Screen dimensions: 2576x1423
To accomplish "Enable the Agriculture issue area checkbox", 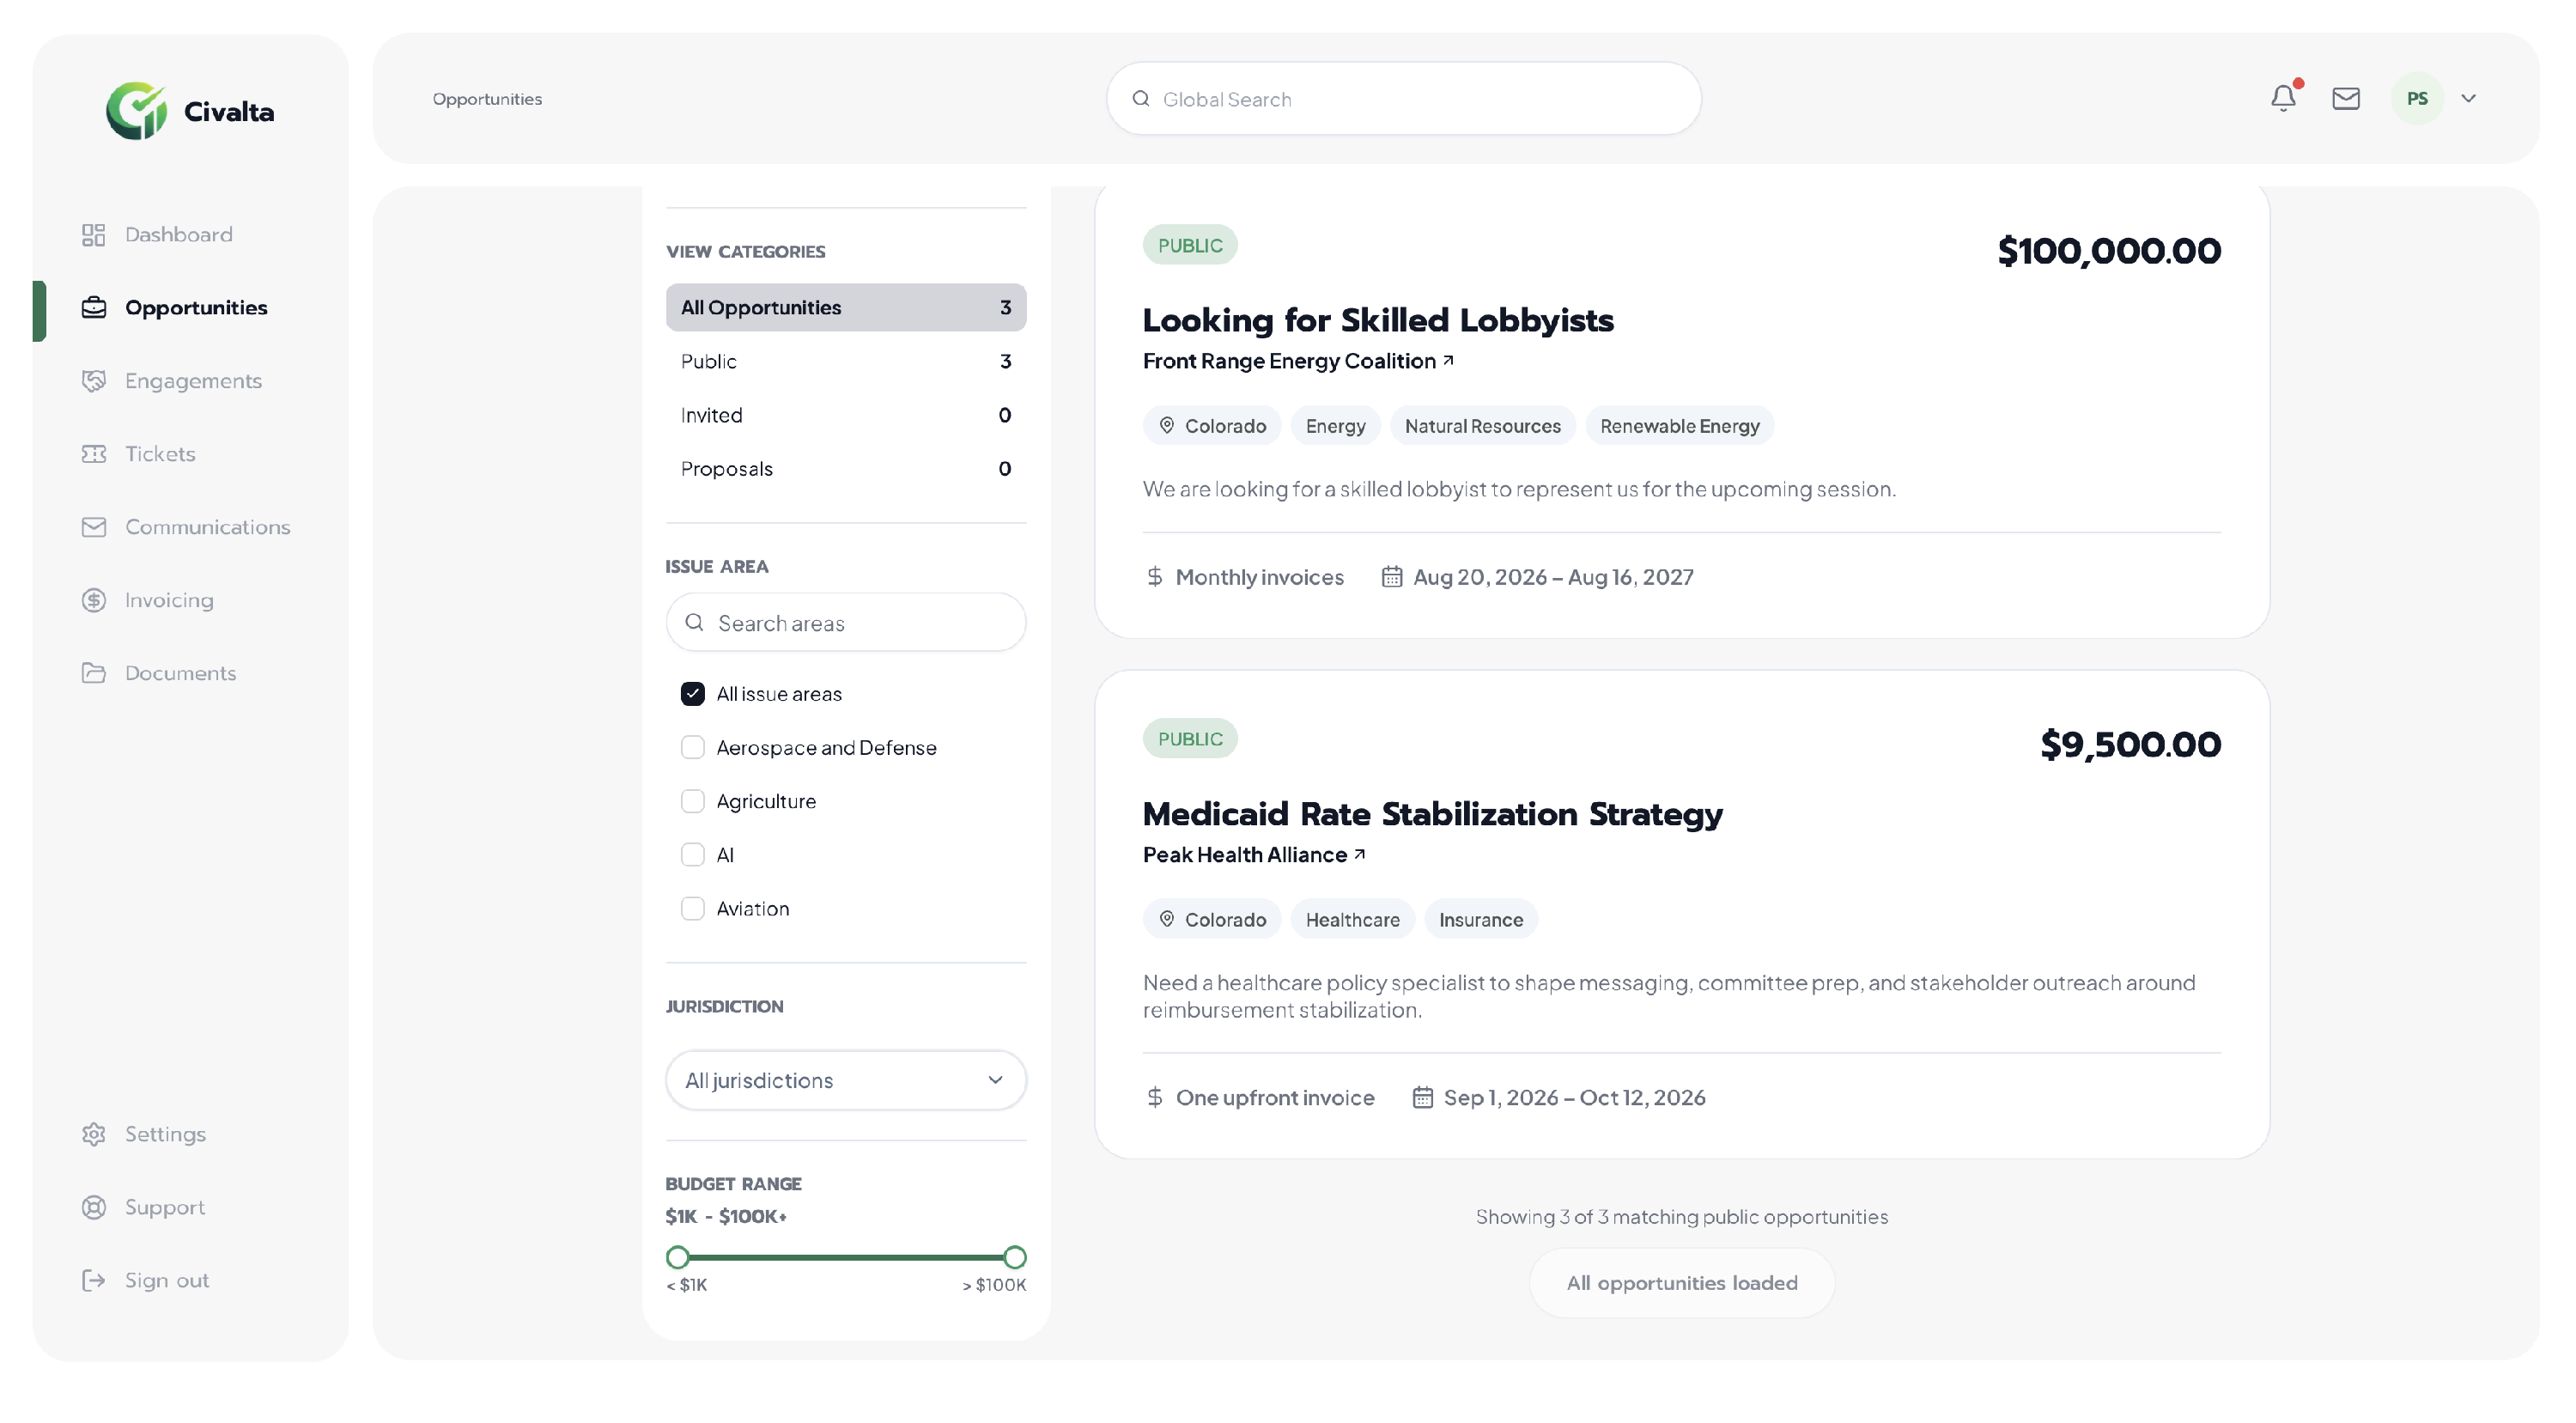I will pos(692,800).
